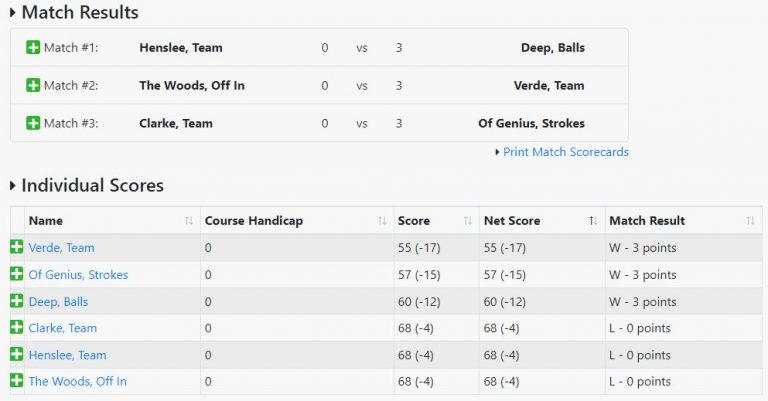
Task: Open Print Match Scorecards link
Action: 565,152
